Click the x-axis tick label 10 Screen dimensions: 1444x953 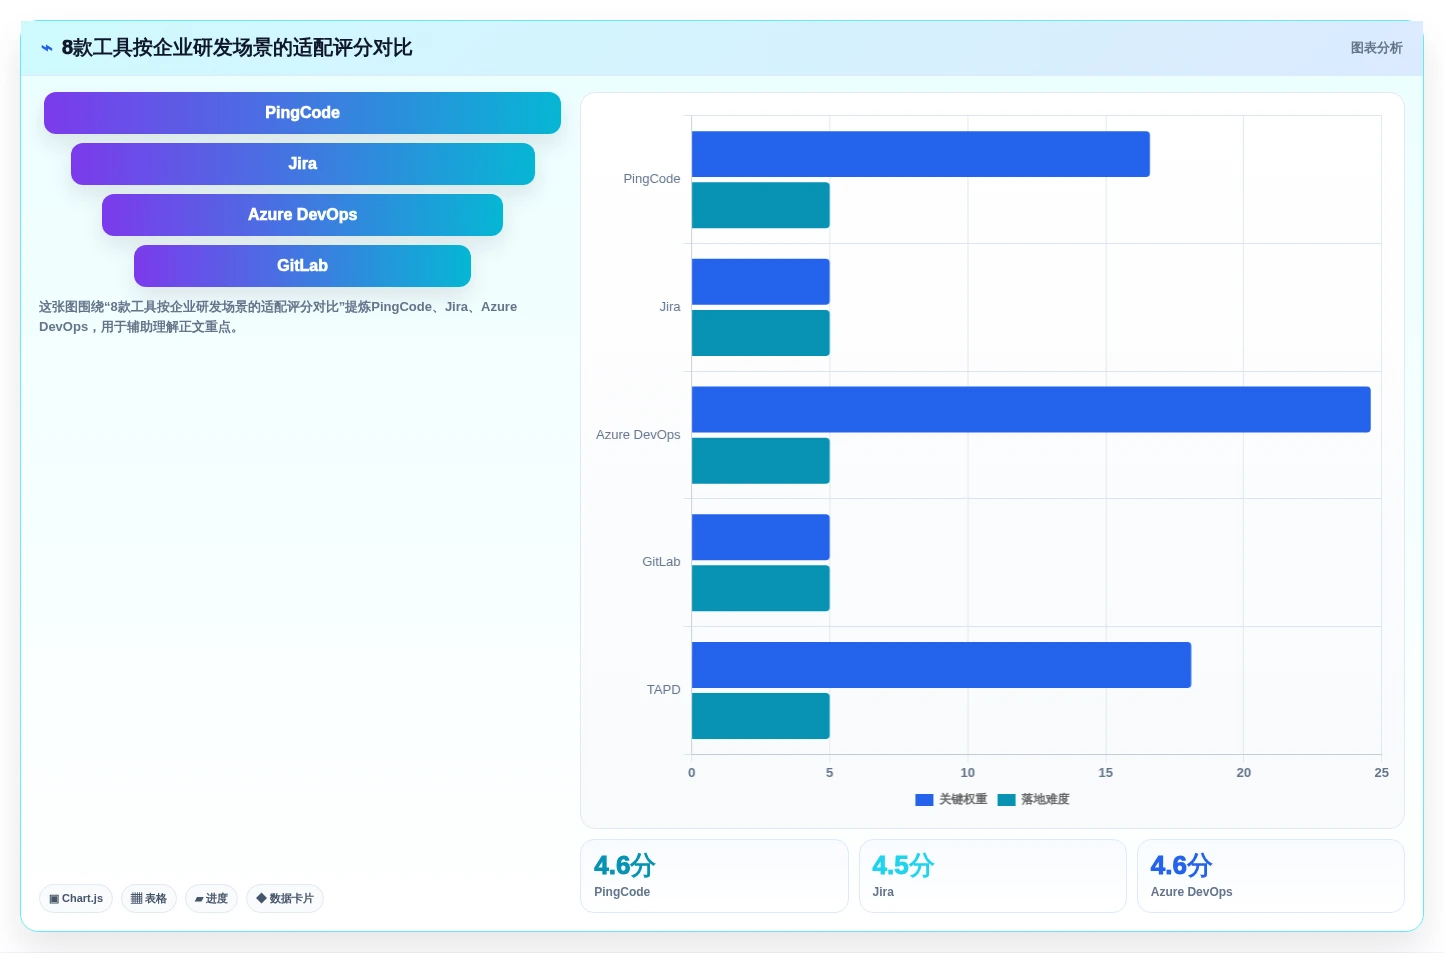click(967, 773)
